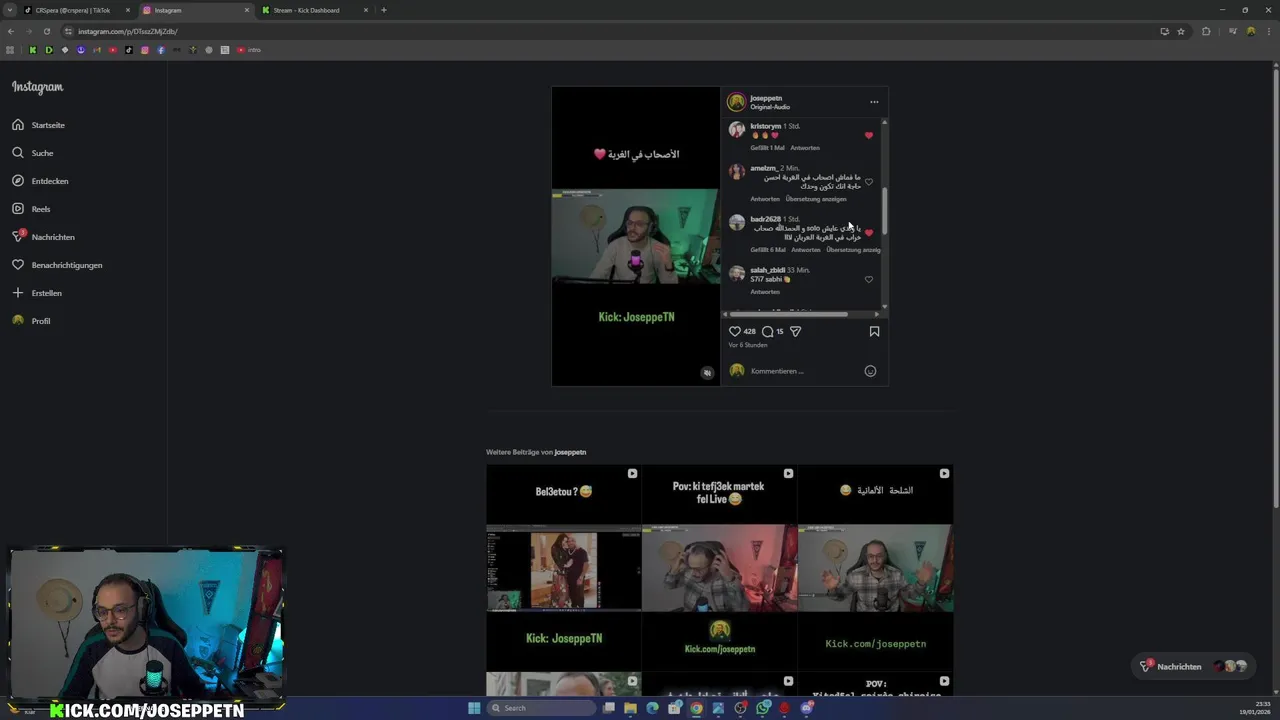Open the Pov: ki tefj3ek martek reel thumbnail
This screenshot has width=1280, height=720.
[x=719, y=568]
